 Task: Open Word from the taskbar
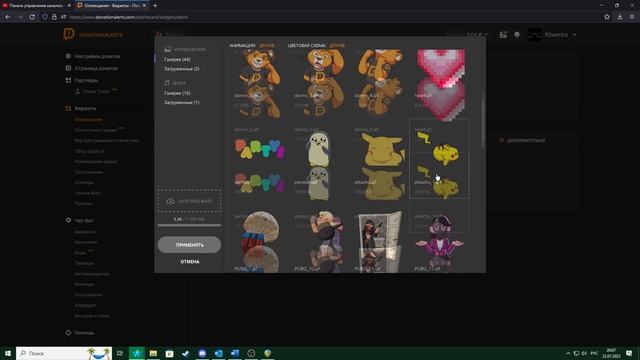pos(235,353)
